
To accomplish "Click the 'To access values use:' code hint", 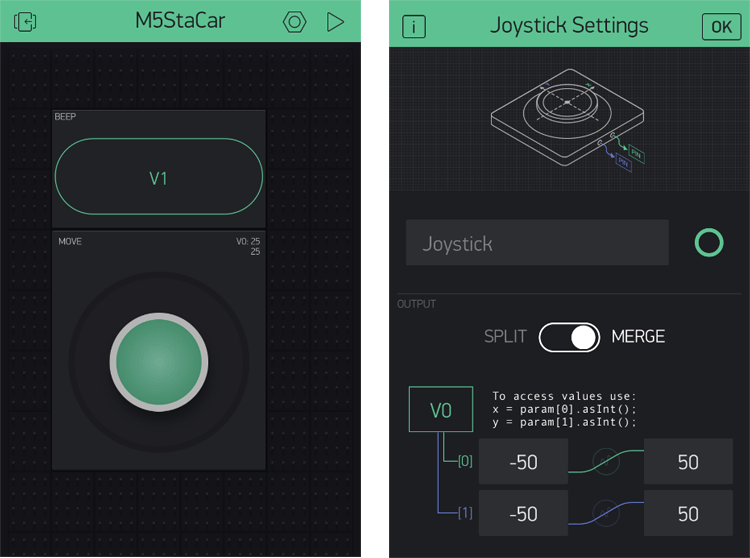I will [x=564, y=396].
